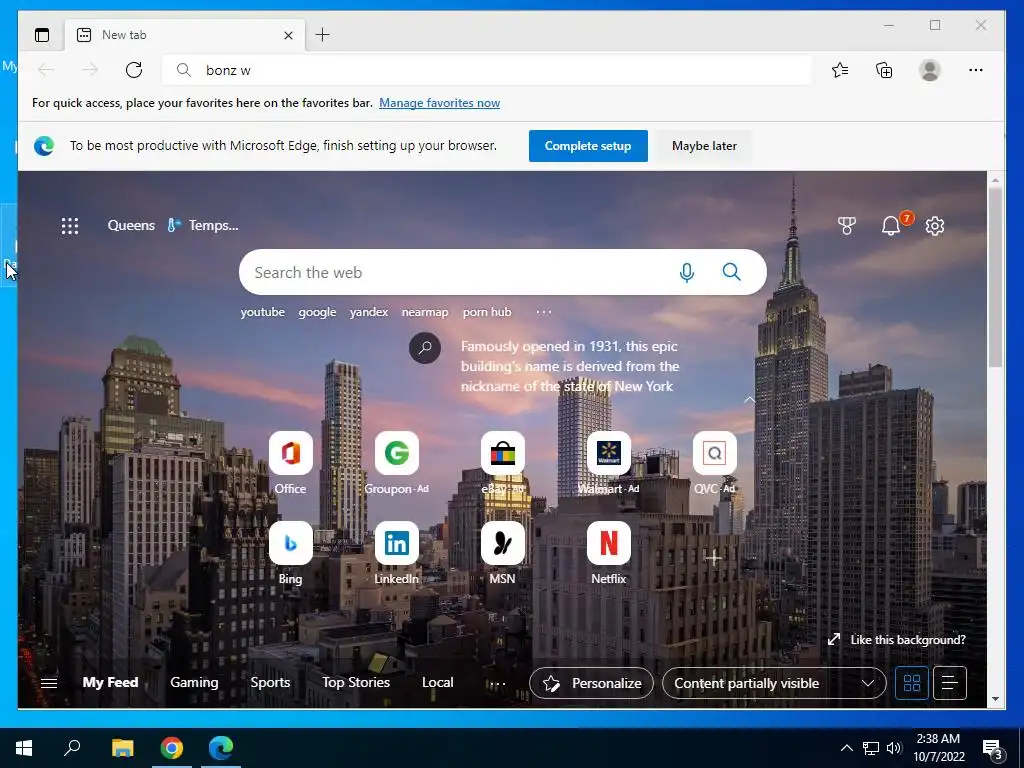Click the Complete setup button

pos(588,146)
